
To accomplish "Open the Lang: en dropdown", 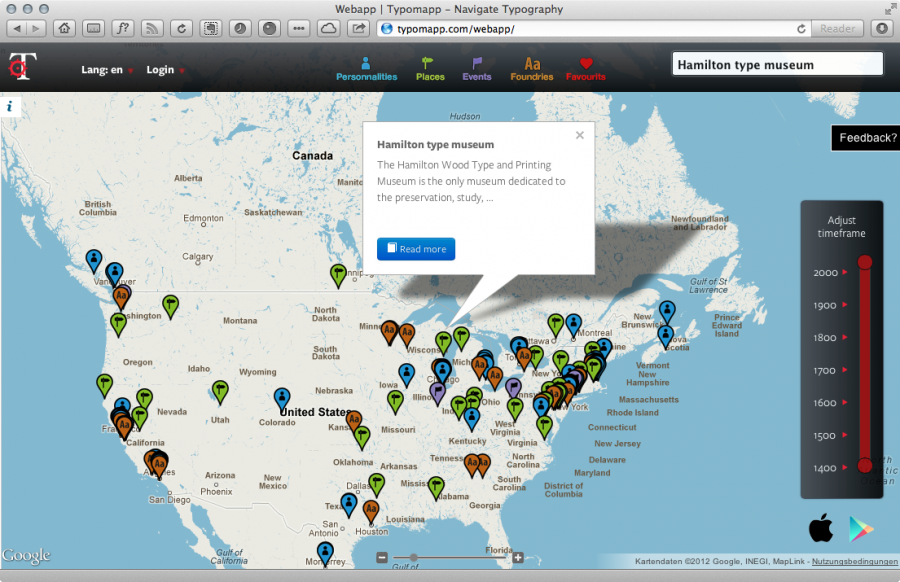I will point(107,70).
